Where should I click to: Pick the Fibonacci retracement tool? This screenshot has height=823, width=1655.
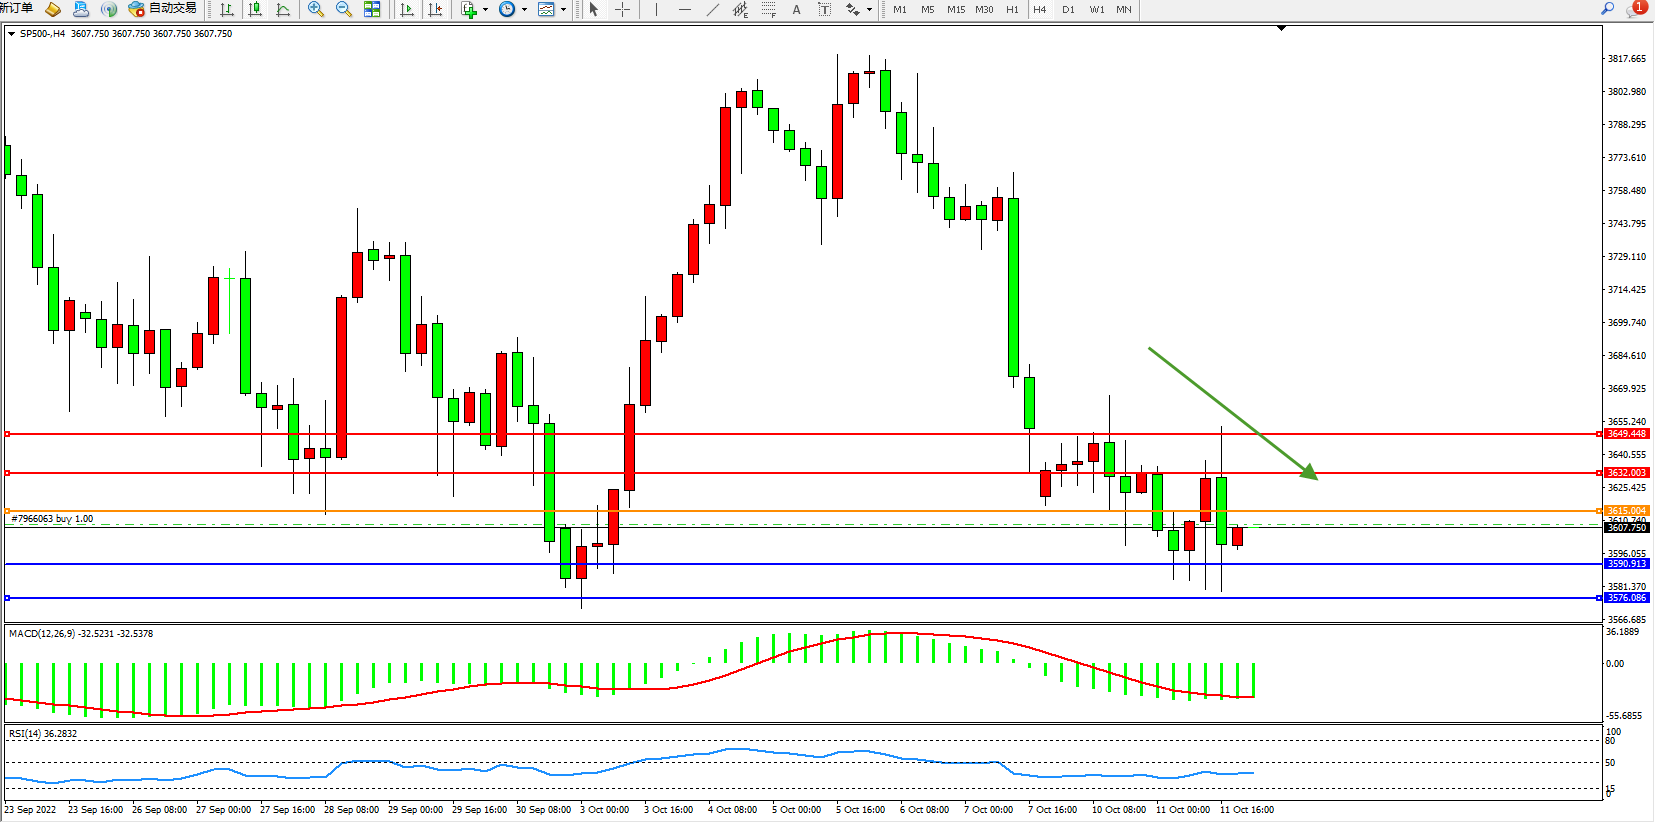[768, 9]
